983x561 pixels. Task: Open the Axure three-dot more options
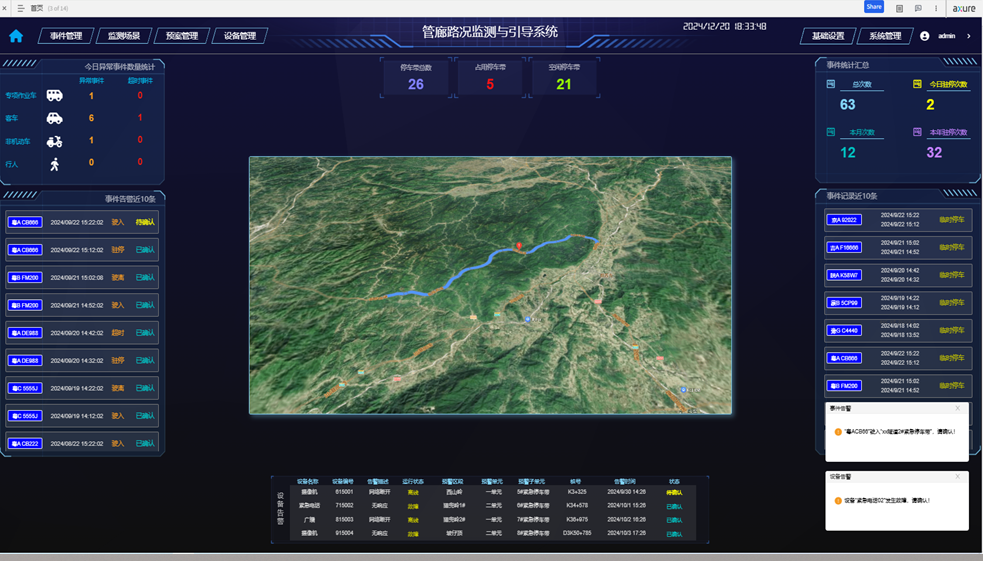point(937,7)
